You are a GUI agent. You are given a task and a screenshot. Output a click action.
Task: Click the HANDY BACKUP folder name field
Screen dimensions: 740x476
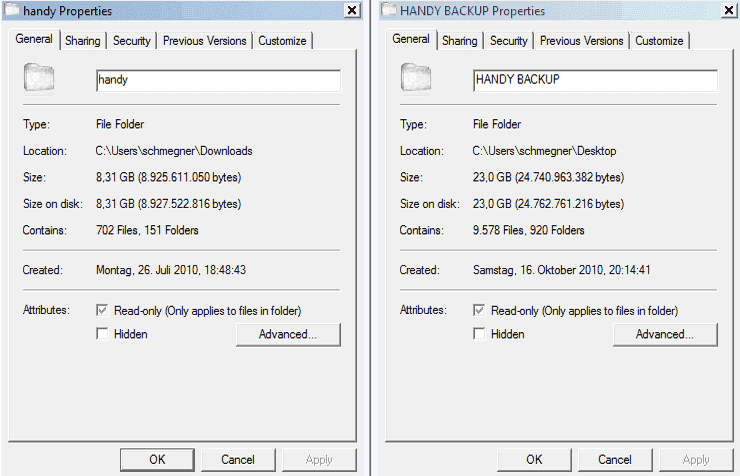click(x=595, y=80)
